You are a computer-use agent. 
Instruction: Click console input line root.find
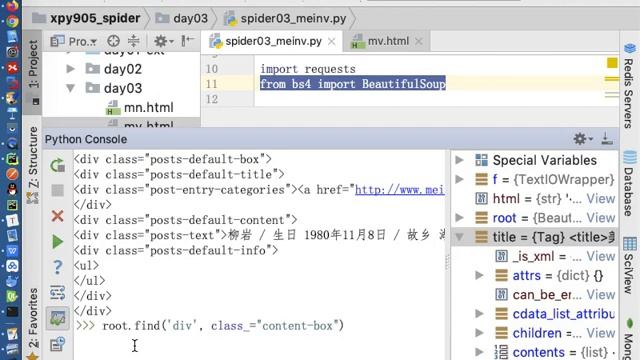point(223,326)
